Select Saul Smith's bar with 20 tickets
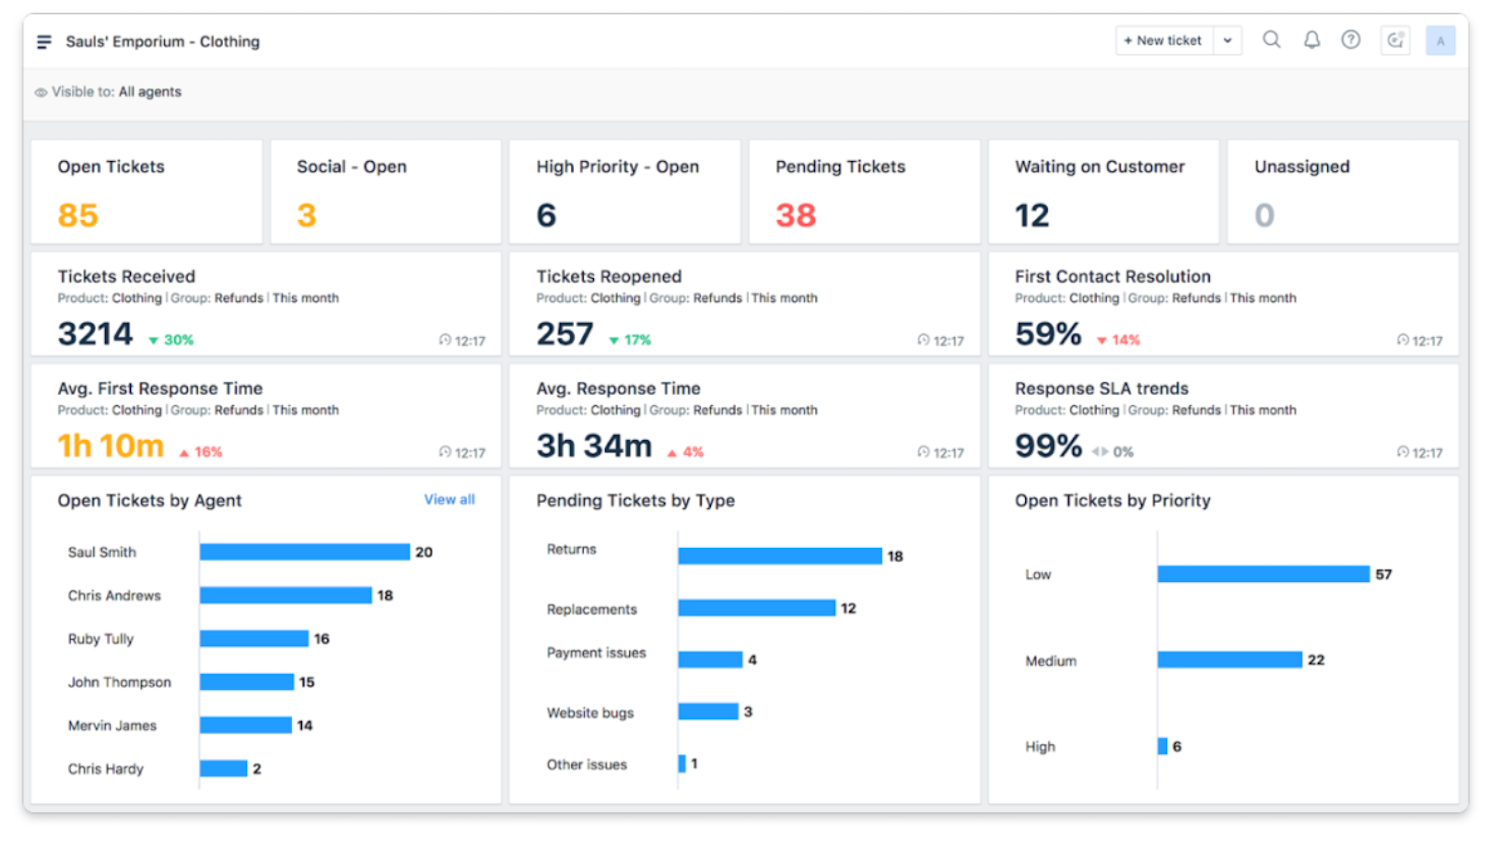The height and width of the screenshot is (855, 1500). [x=305, y=552]
